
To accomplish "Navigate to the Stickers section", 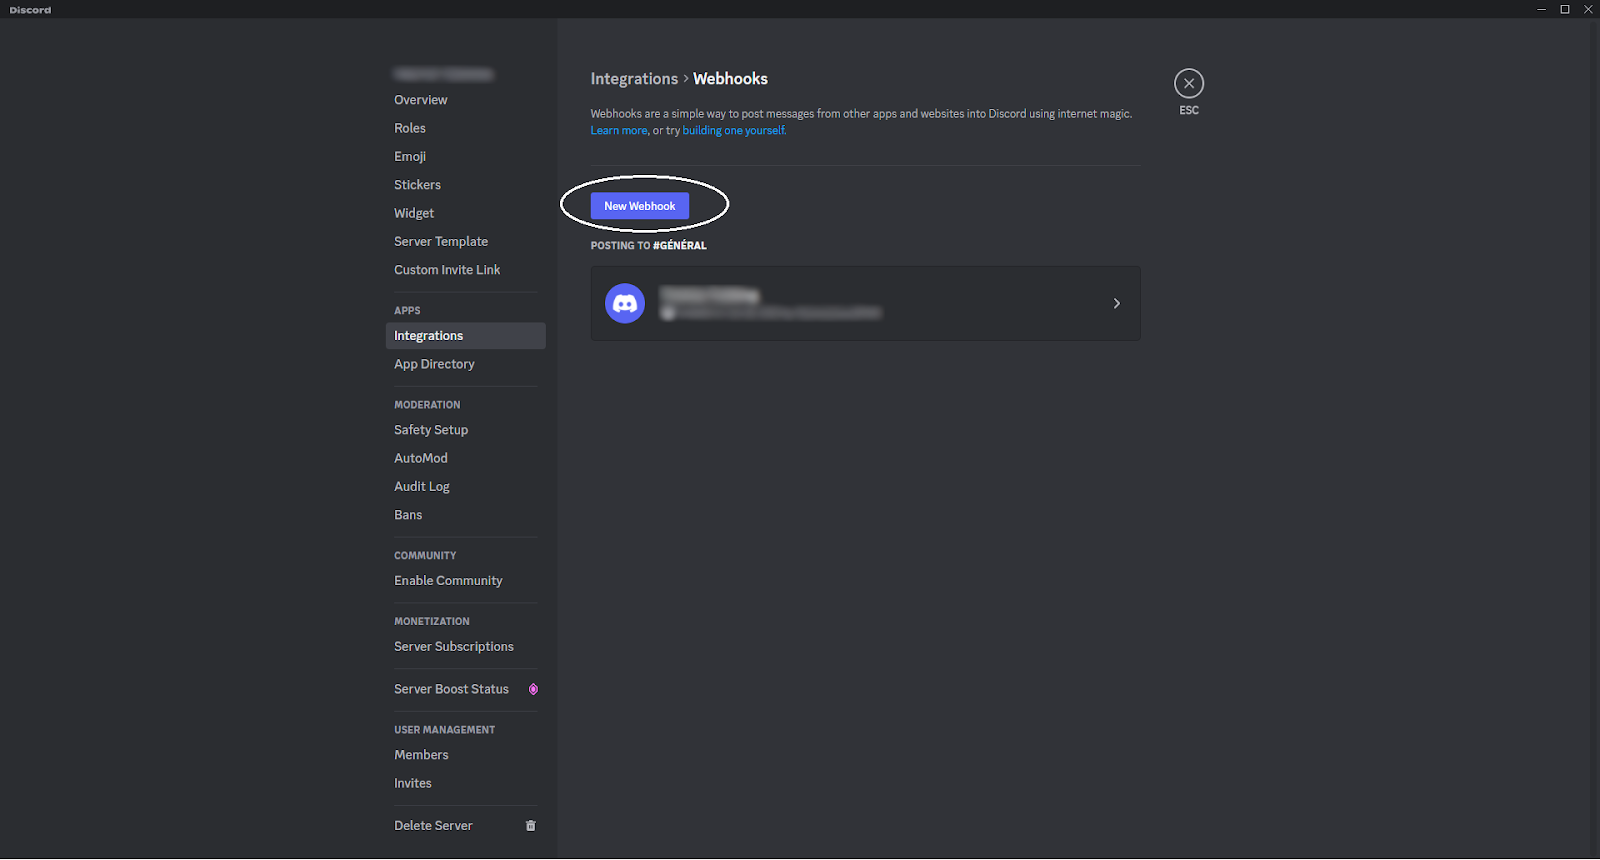I will [x=417, y=185].
